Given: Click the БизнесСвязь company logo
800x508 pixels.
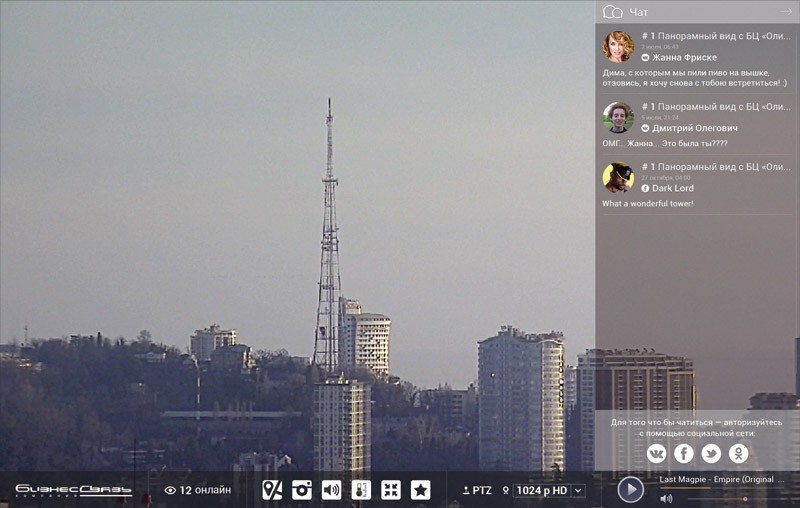Looking at the screenshot, I should pyautogui.click(x=73, y=490).
